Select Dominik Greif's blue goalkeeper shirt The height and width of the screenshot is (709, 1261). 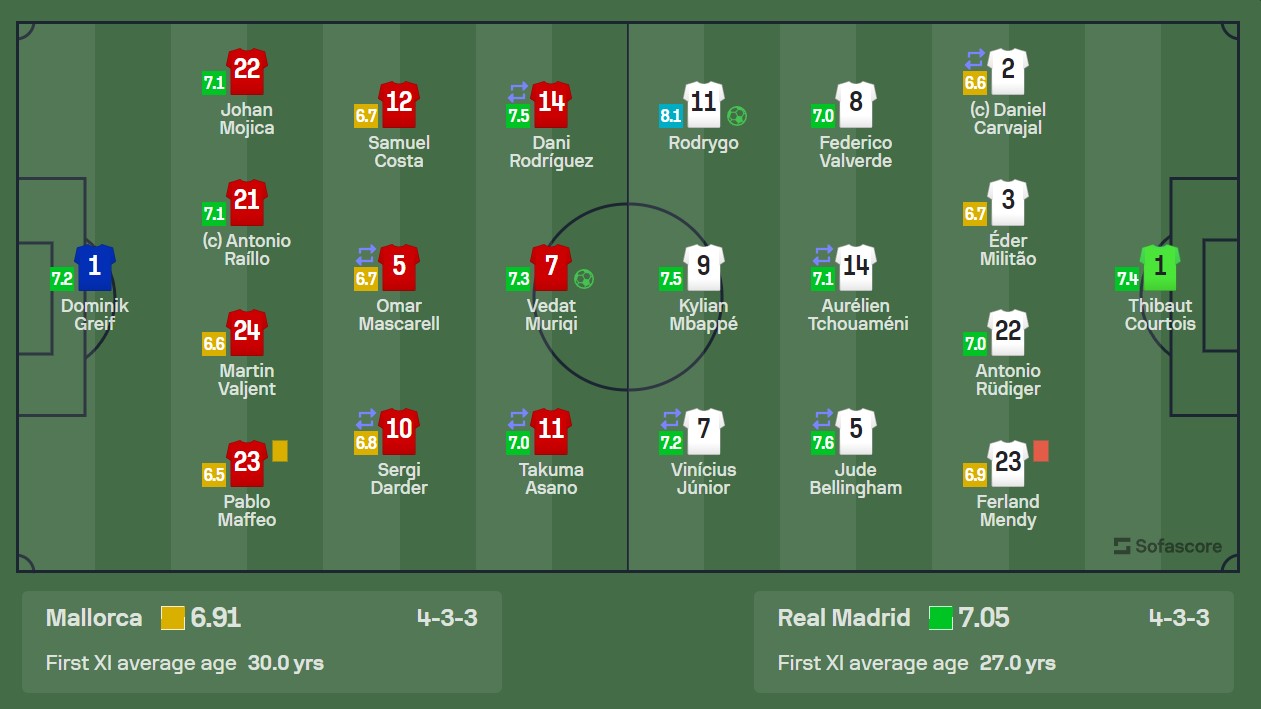tap(95, 267)
